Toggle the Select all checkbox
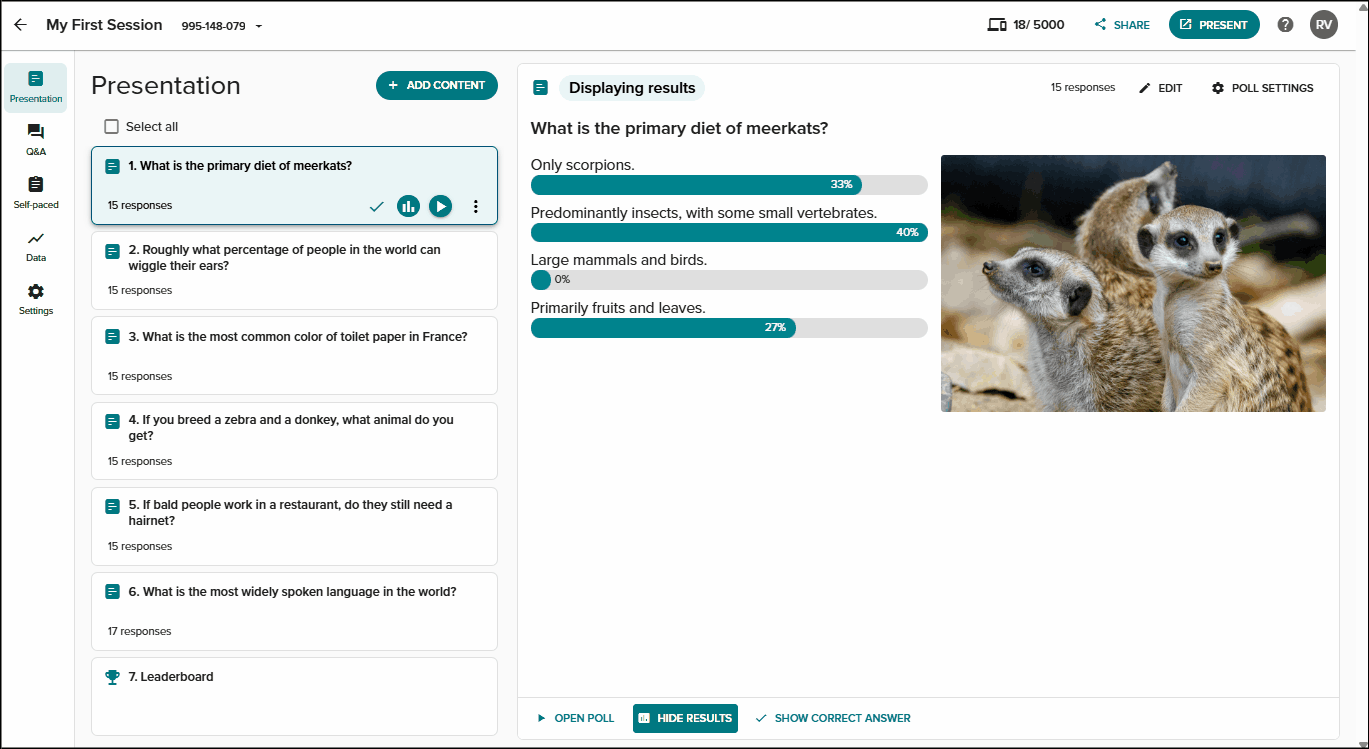 [111, 127]
